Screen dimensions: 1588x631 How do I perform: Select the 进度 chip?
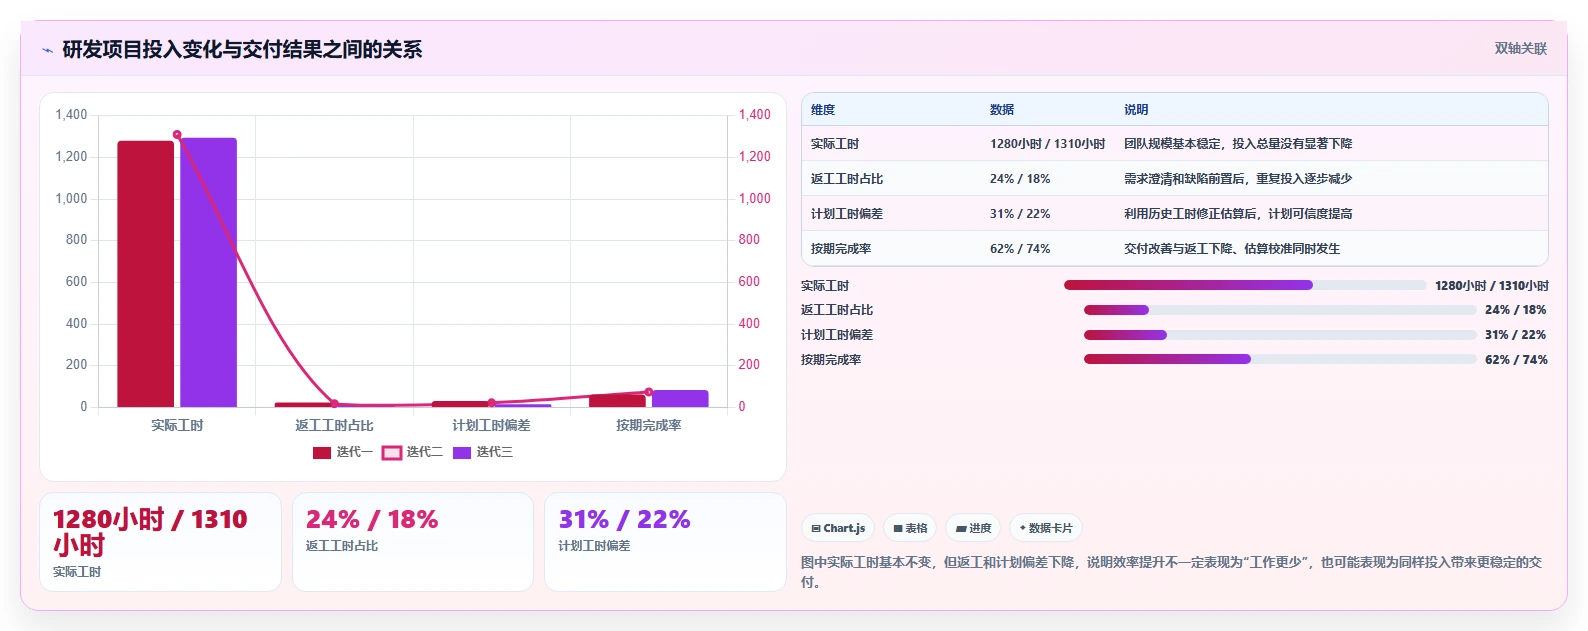point(973,528)
